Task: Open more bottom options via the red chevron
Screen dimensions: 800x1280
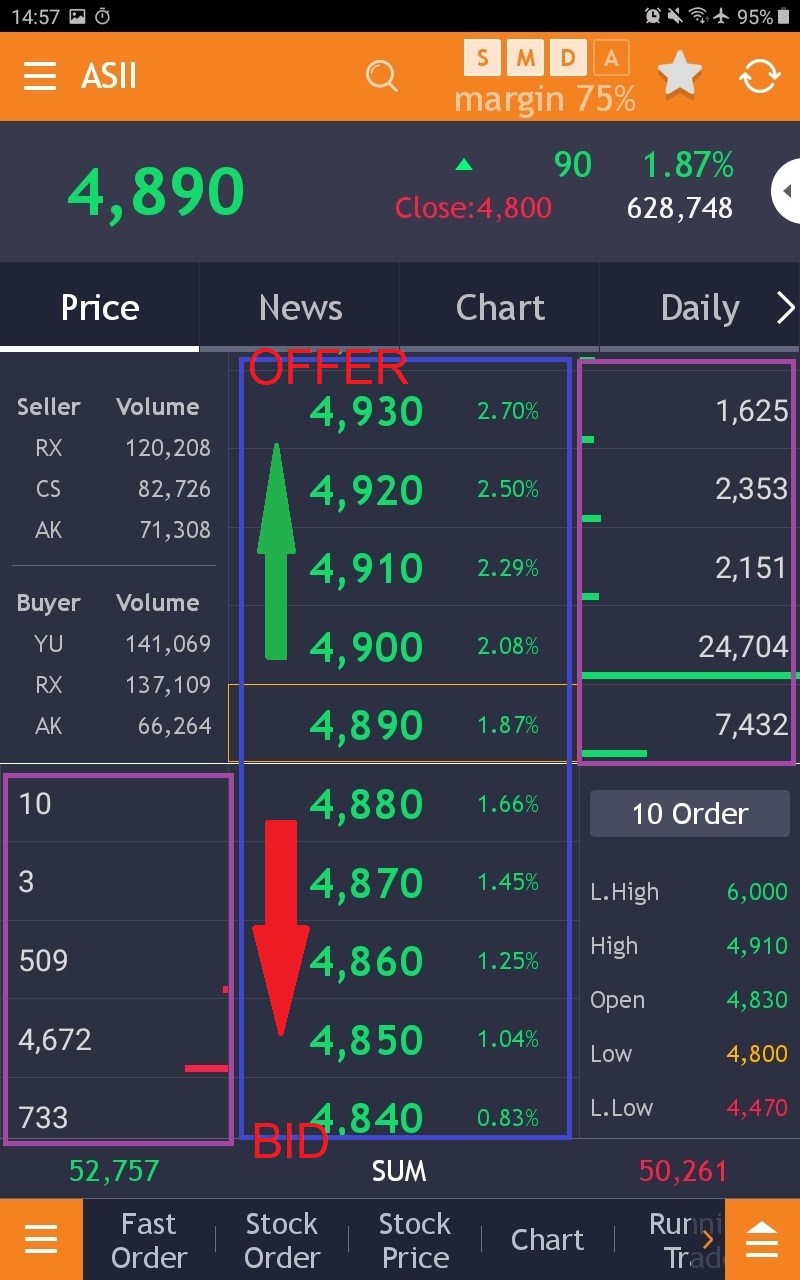Action: [x=709, y=1239]
